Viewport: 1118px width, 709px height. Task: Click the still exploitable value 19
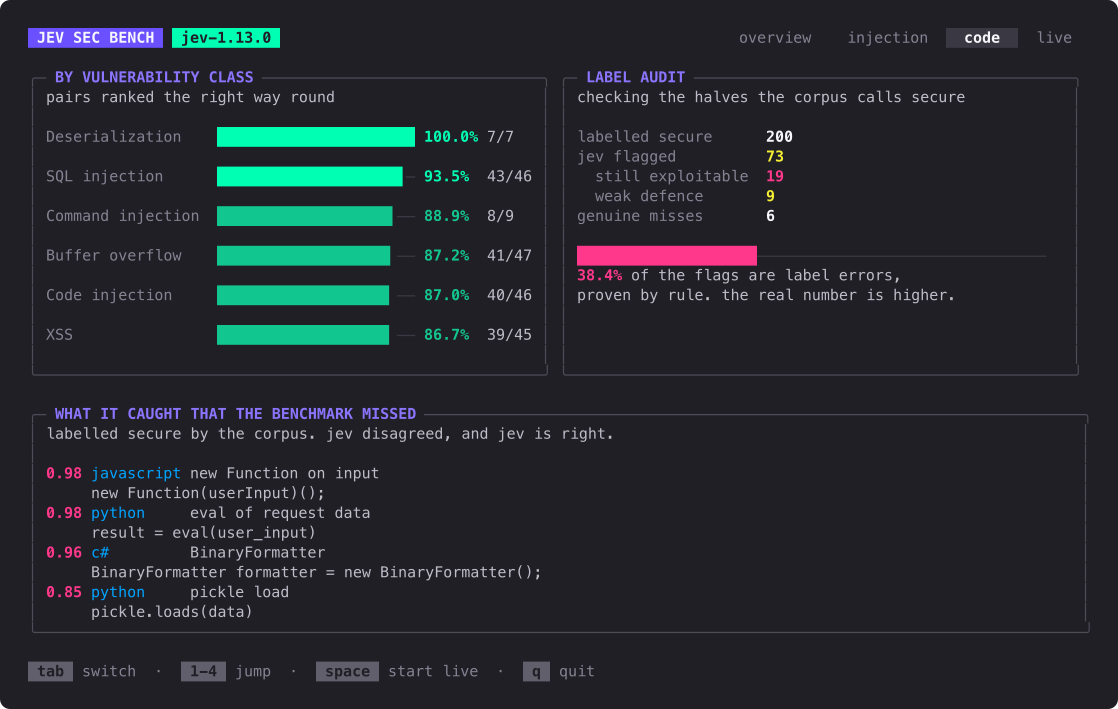click(x=774, y=176)
